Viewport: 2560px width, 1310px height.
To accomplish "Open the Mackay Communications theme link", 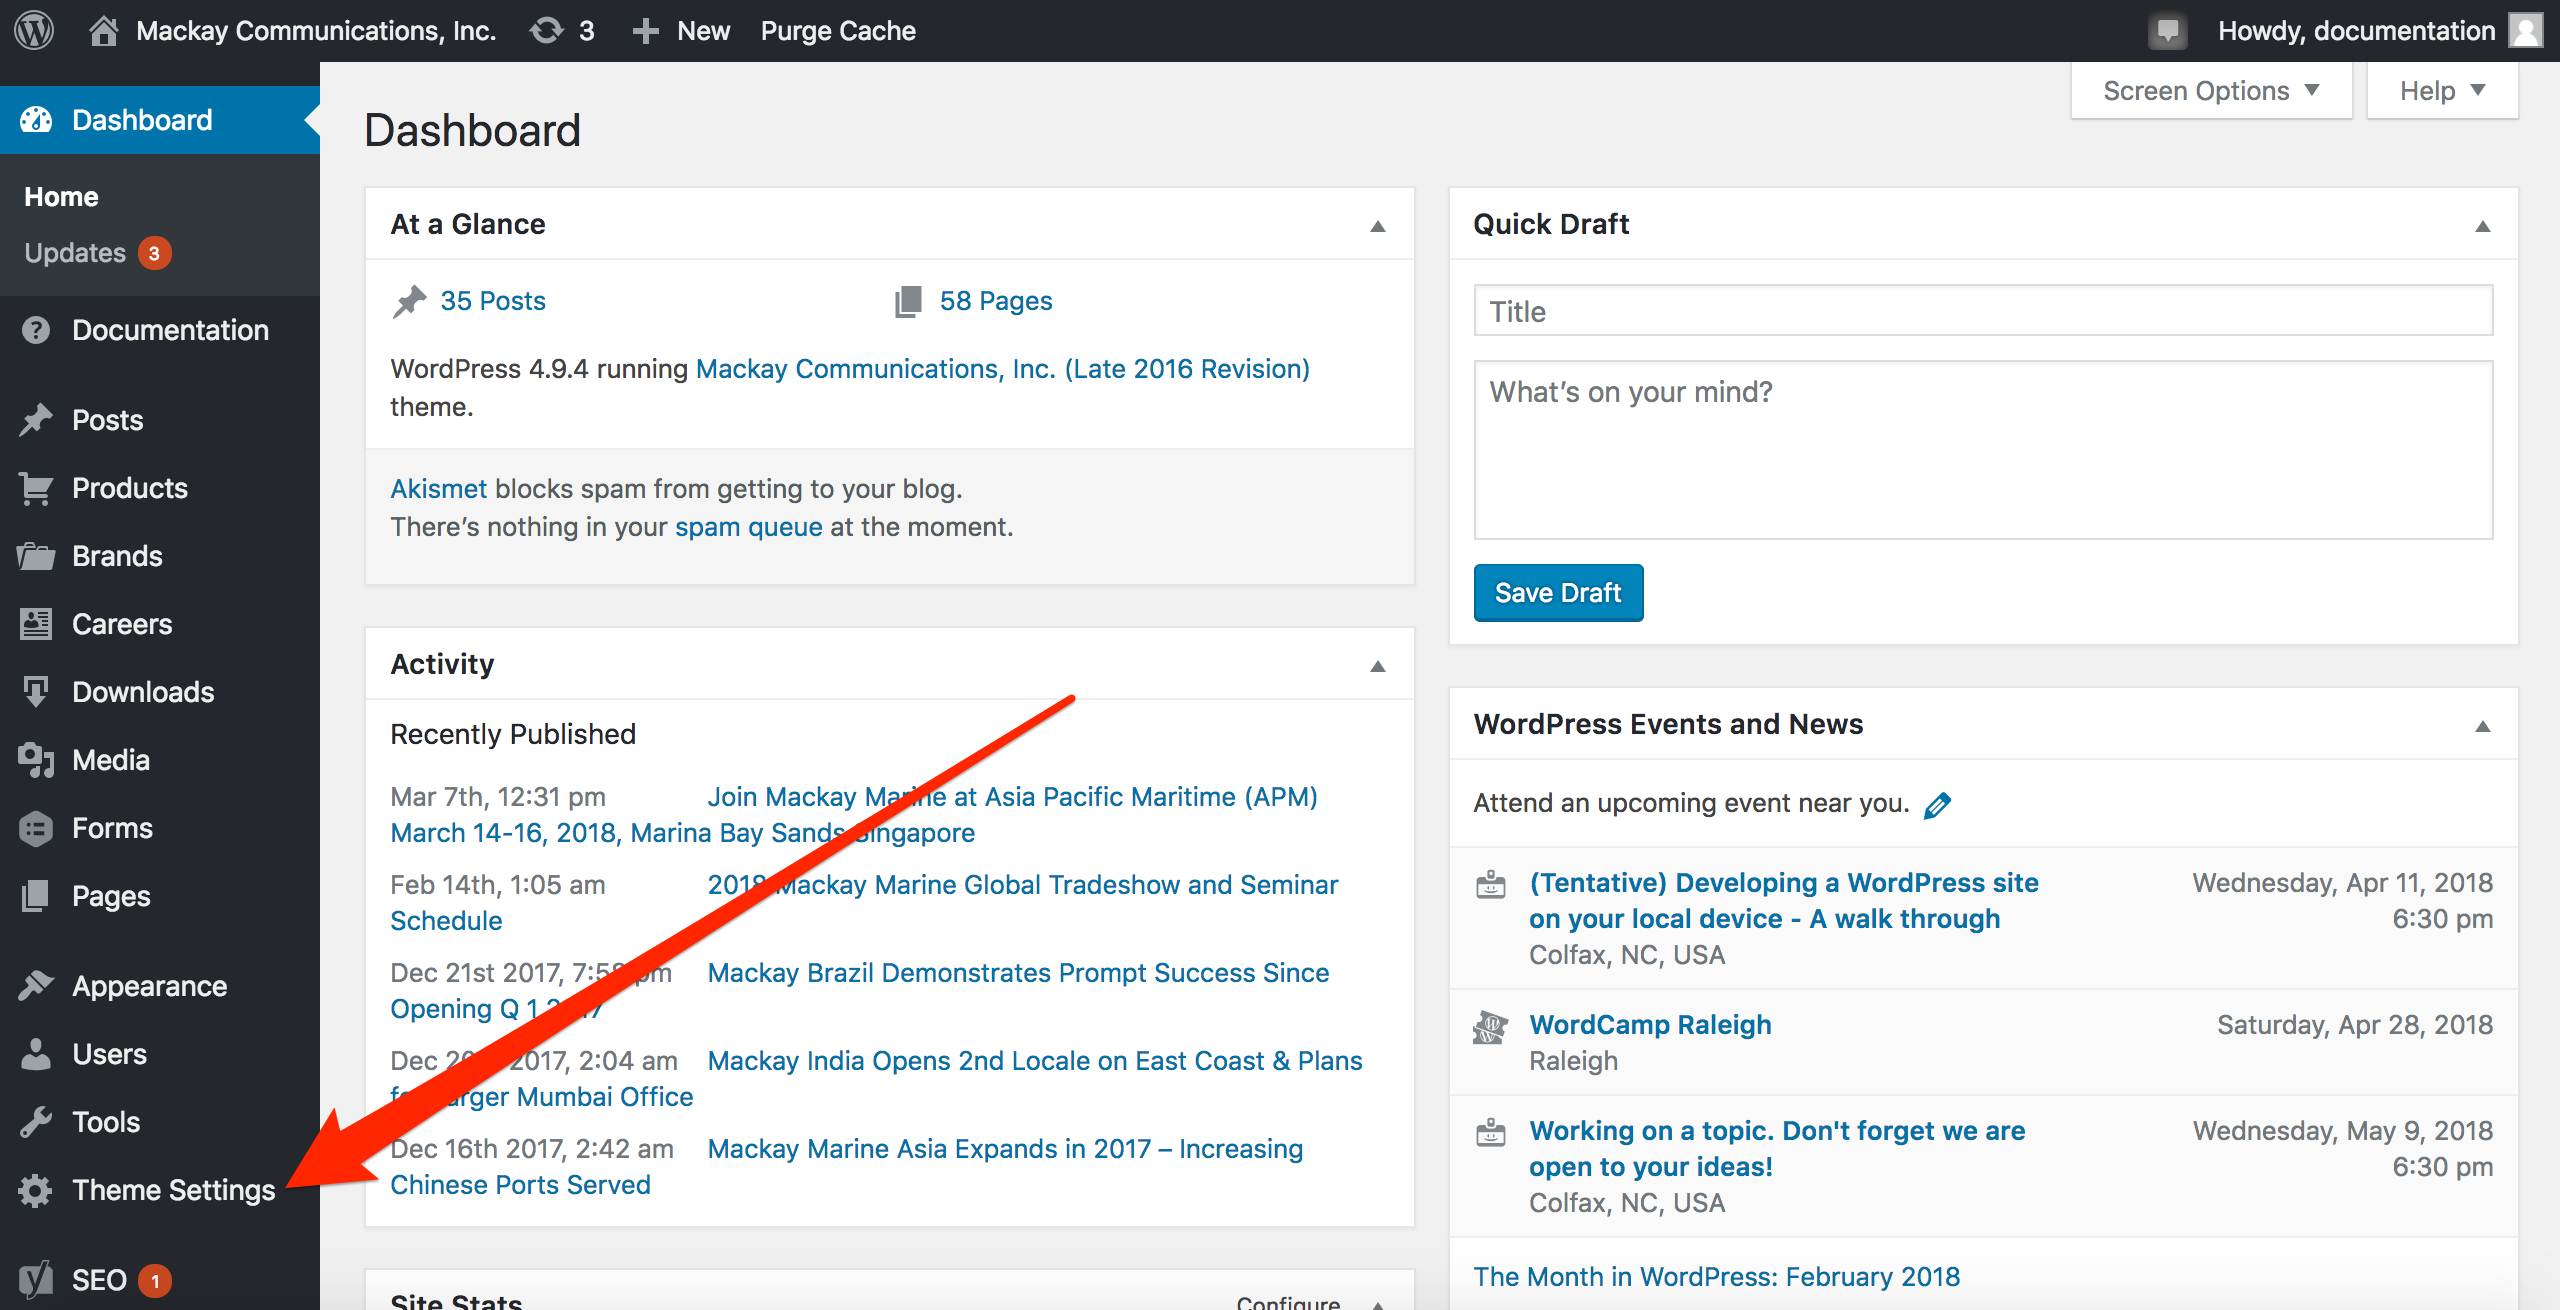I will click(1002, 369).
